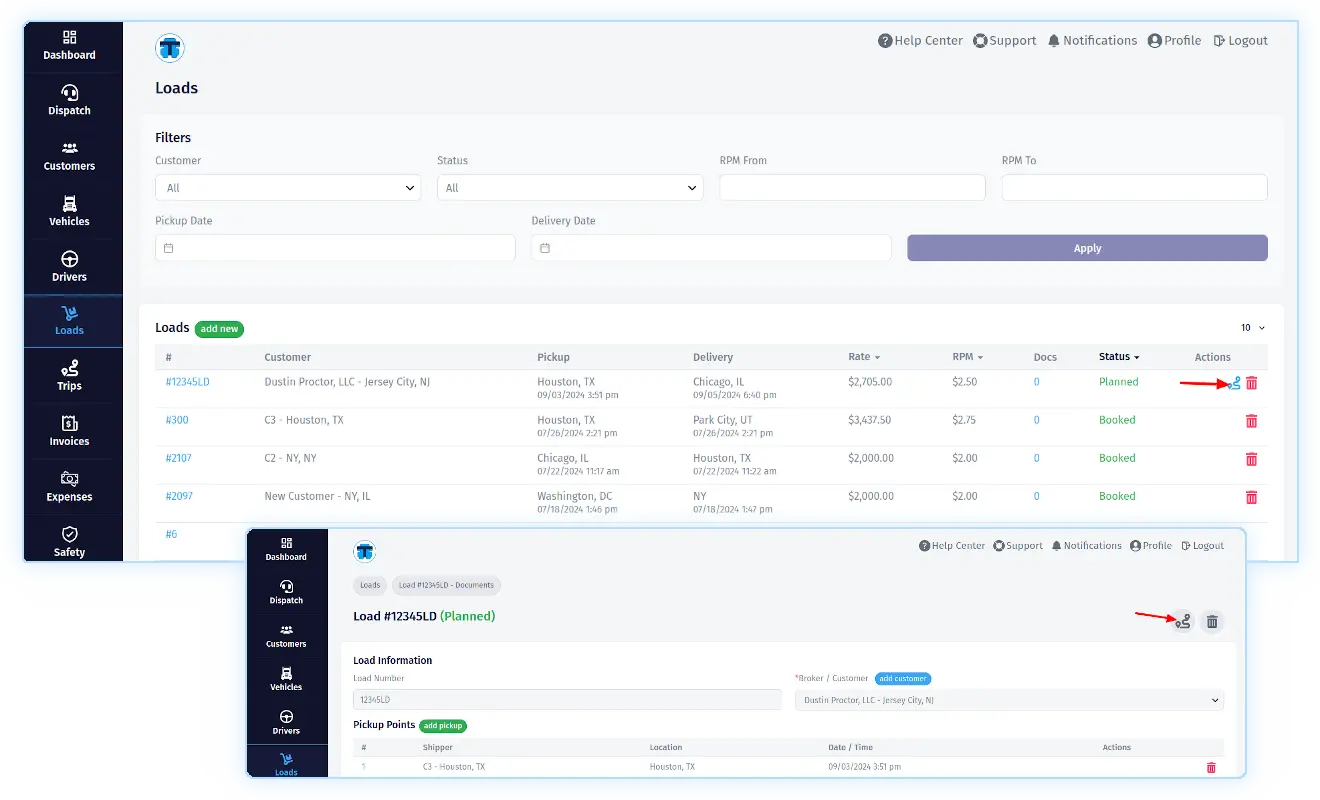
Task: Delete load #2107 with trash icon
Action: pyautogui.click(x=1251, y=459)
